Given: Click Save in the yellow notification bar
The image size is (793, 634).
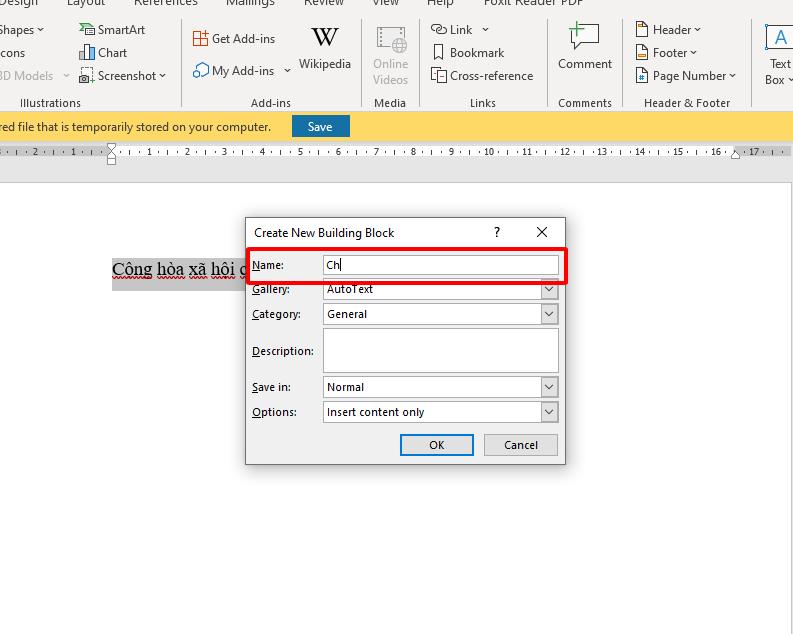Looking at the screenshot, I should [x=321, y=126].
